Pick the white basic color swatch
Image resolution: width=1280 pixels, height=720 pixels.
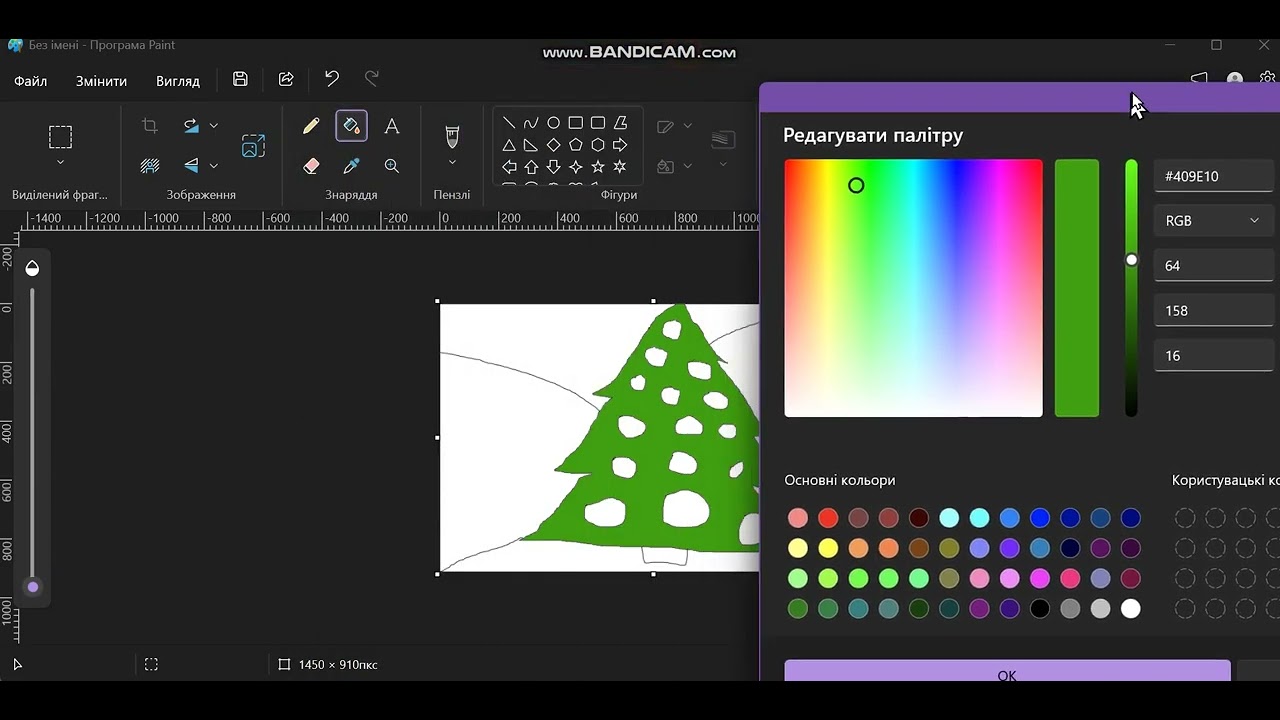tap(1131, 608)
